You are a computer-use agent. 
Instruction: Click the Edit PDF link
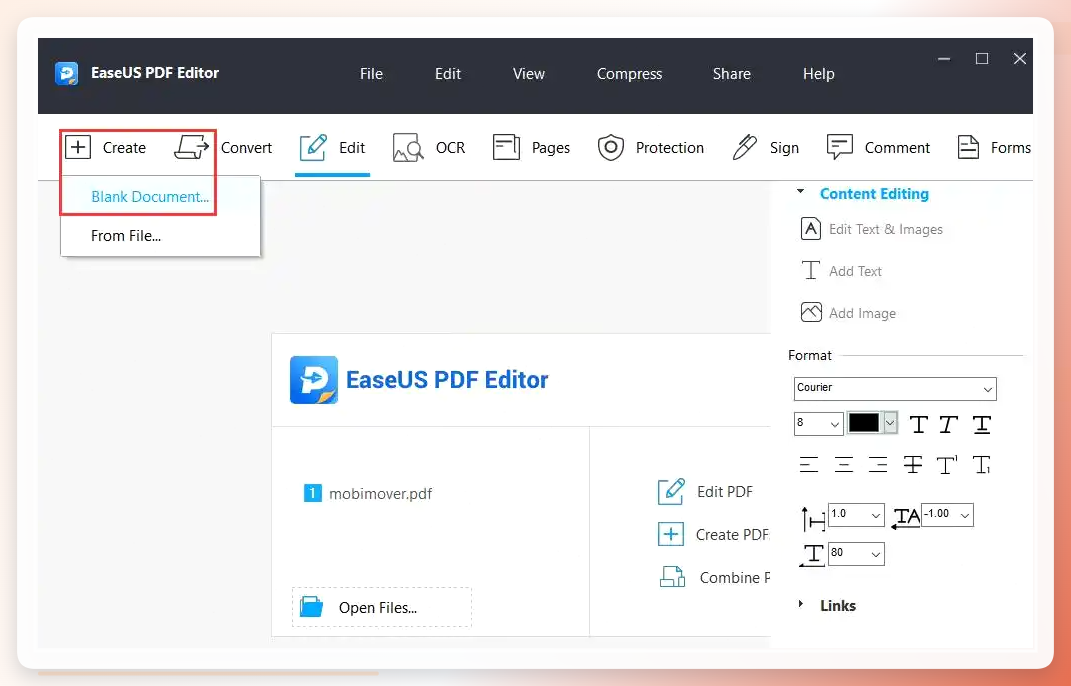725,491
